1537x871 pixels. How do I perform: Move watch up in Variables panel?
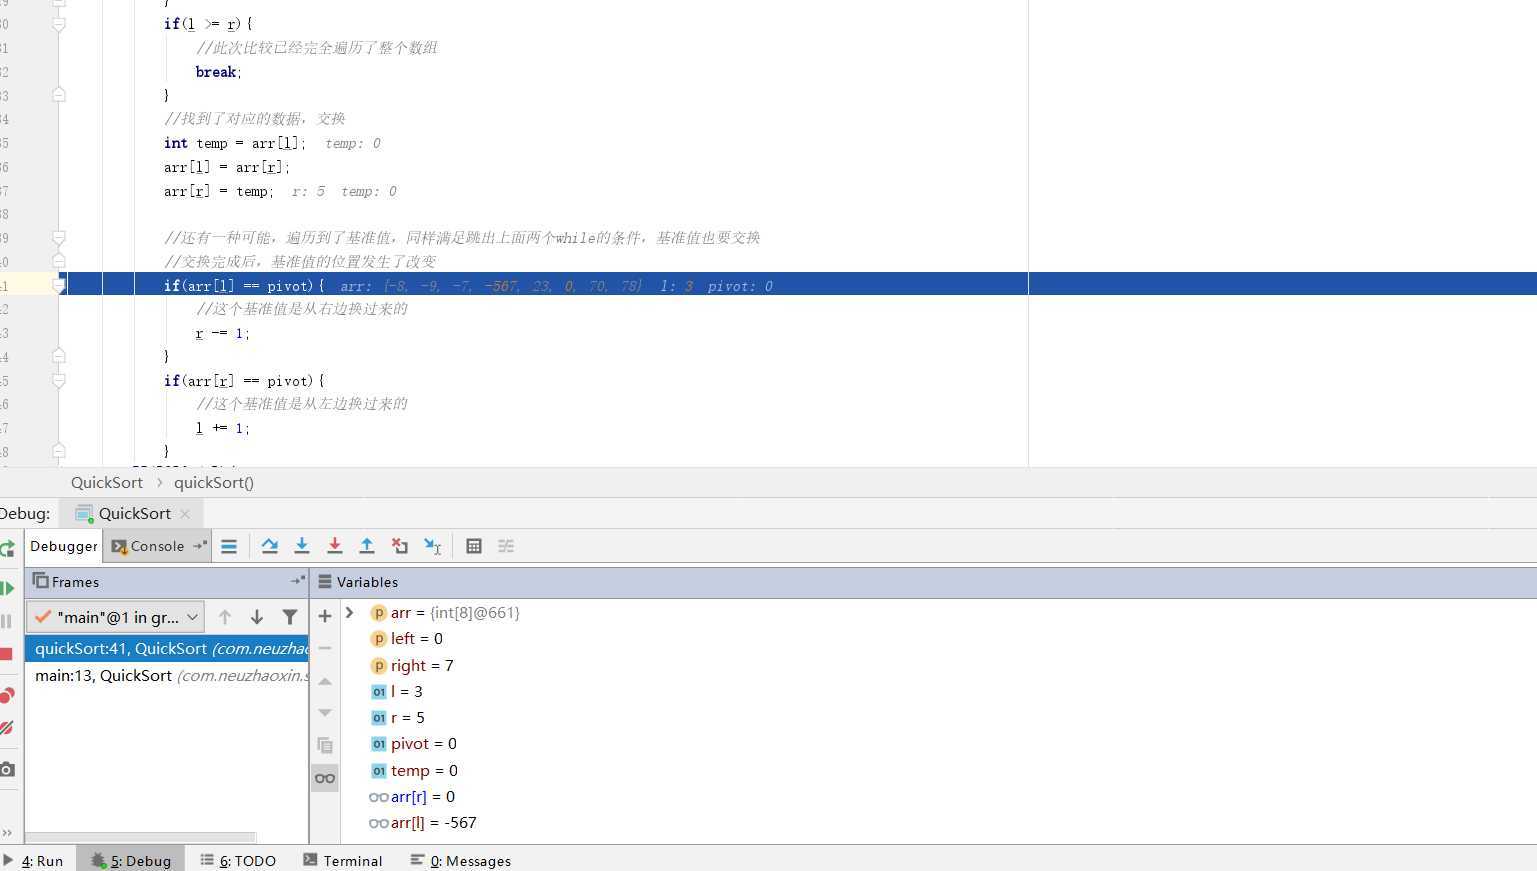click(x=325, y=681)
